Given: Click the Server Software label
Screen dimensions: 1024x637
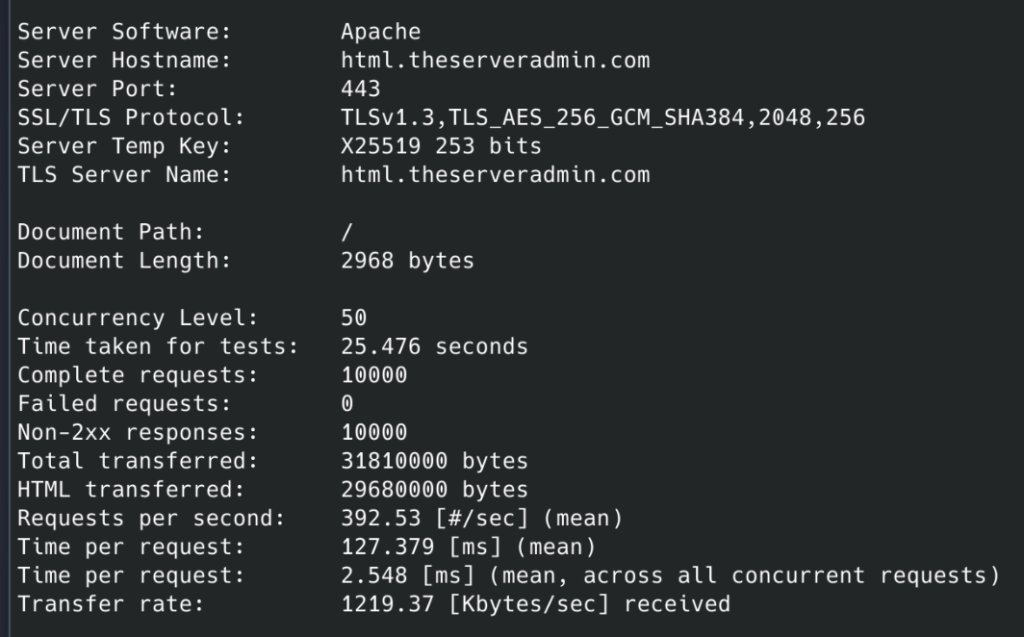Looking at the screenshot, I should coord(125,31).
